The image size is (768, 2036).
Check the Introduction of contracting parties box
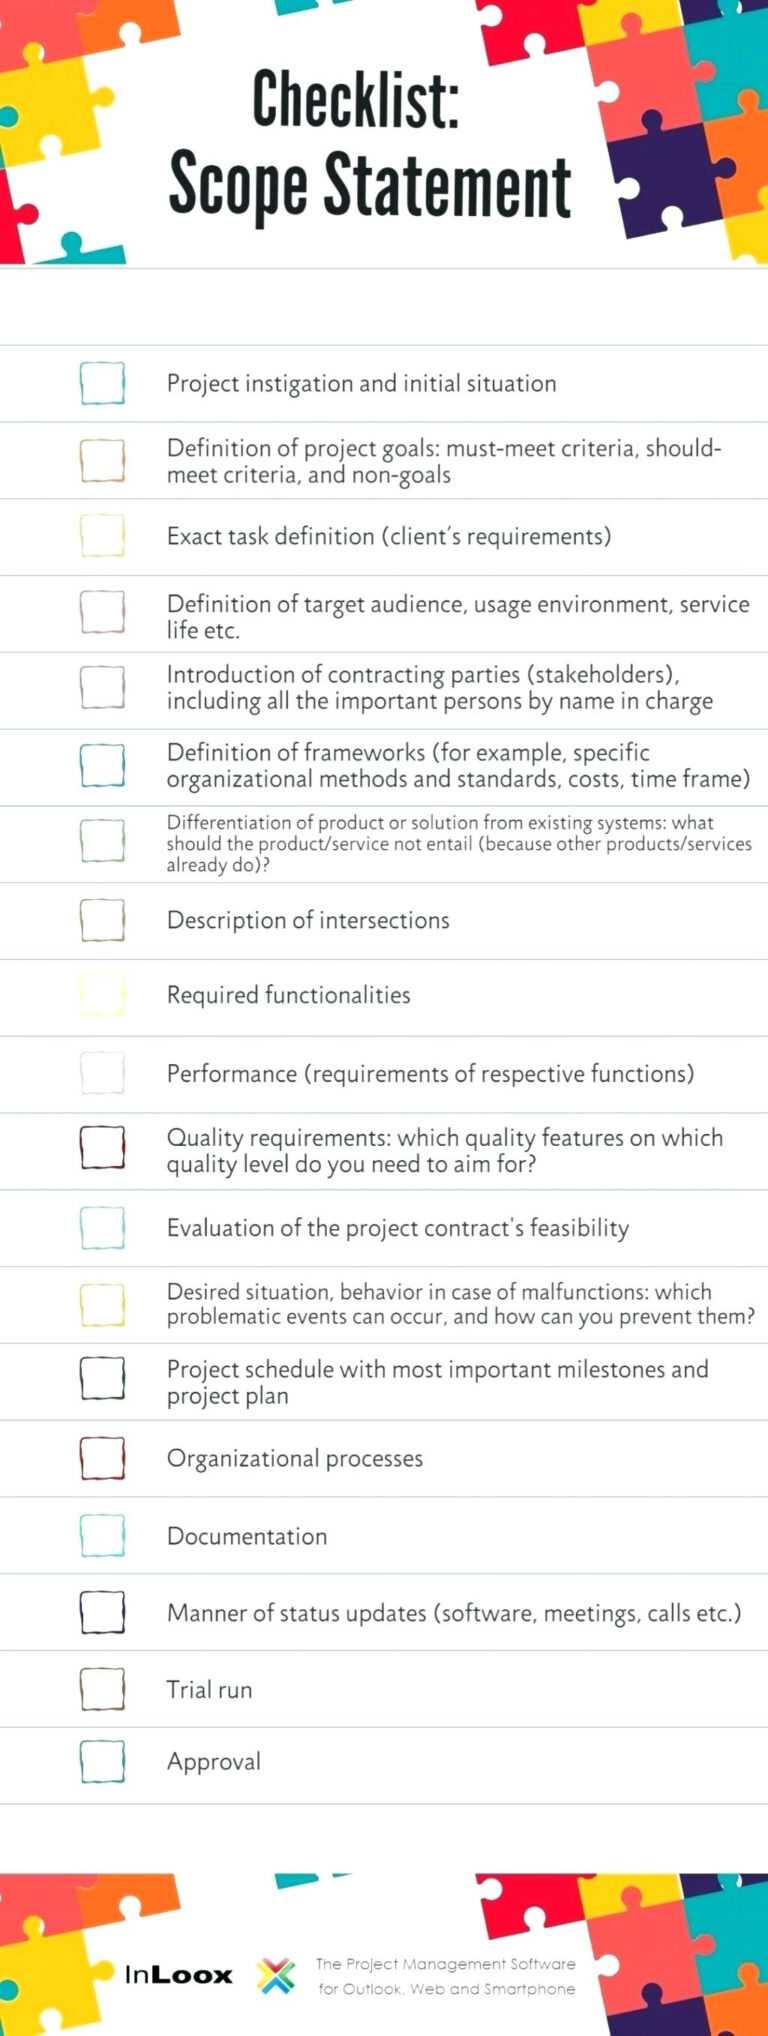click(x=102, y=688)
